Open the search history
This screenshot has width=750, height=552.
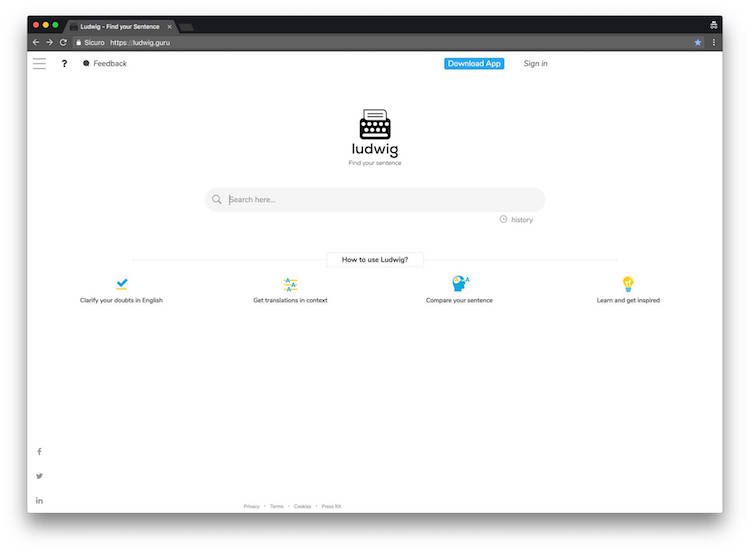click(x=516, y=220)
